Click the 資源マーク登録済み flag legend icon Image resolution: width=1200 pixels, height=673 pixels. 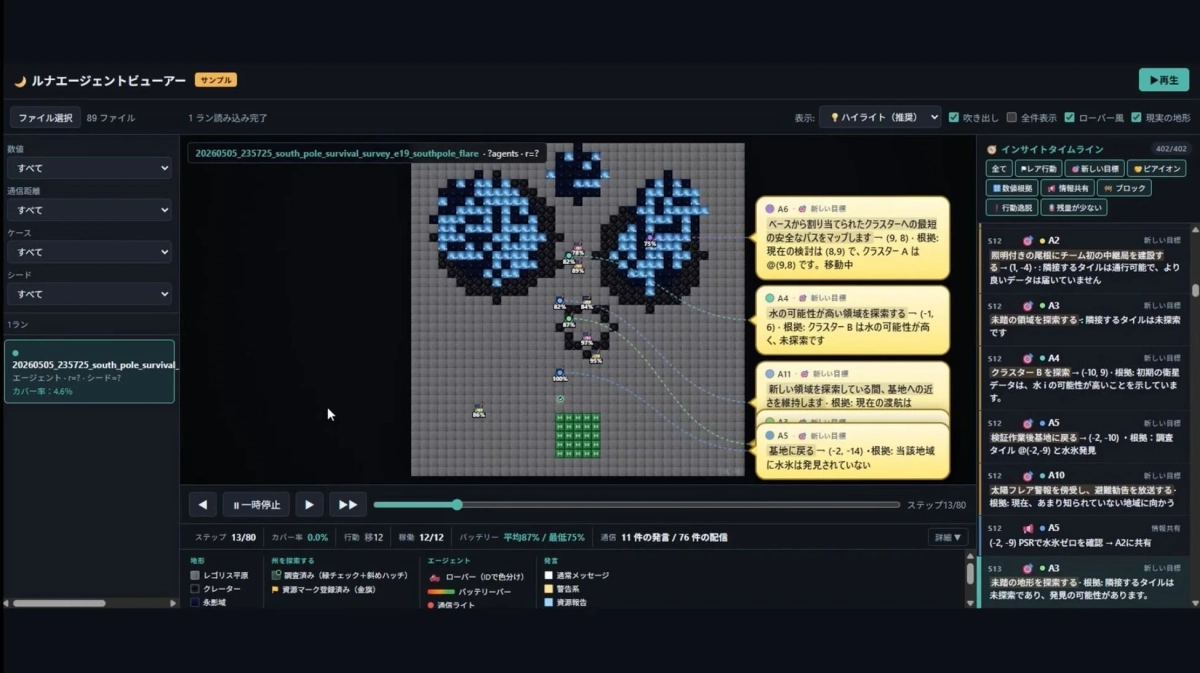click(276, 590)
